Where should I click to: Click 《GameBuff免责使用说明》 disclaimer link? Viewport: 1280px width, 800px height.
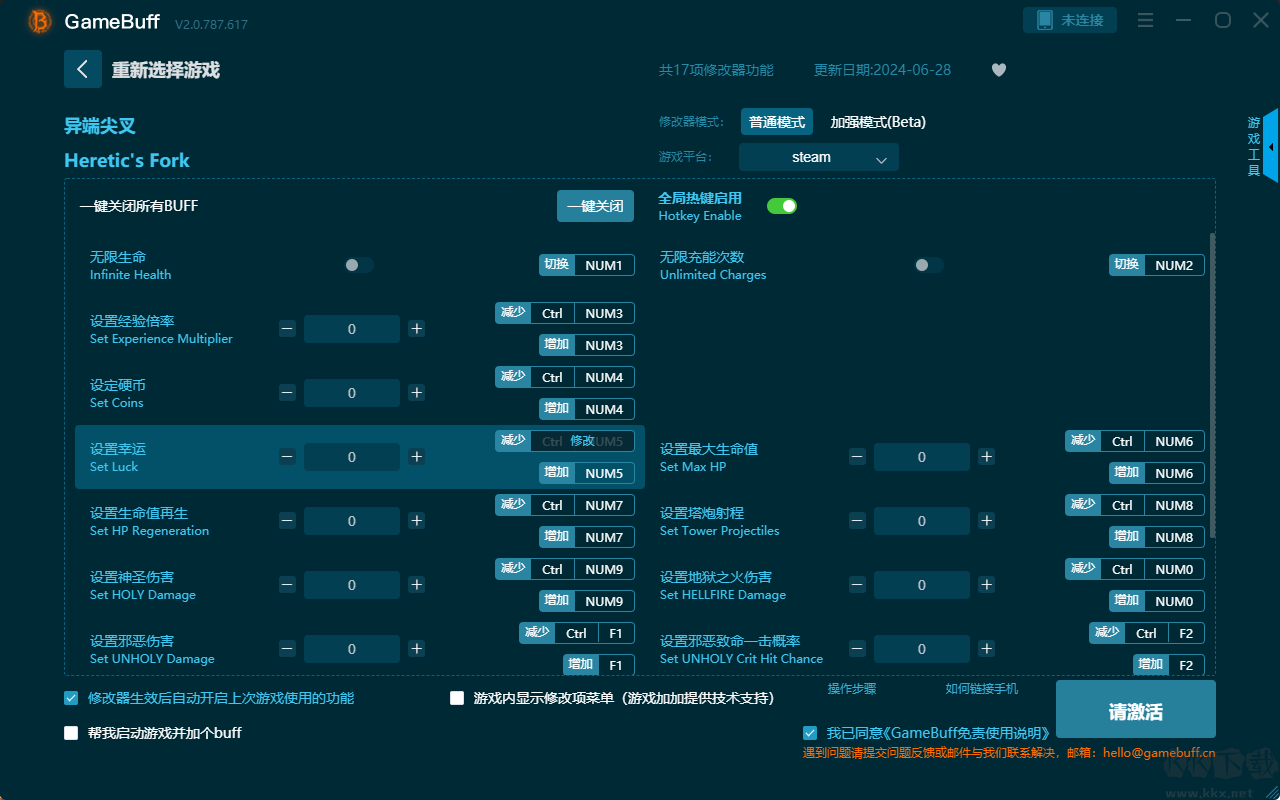pos(965,733)
